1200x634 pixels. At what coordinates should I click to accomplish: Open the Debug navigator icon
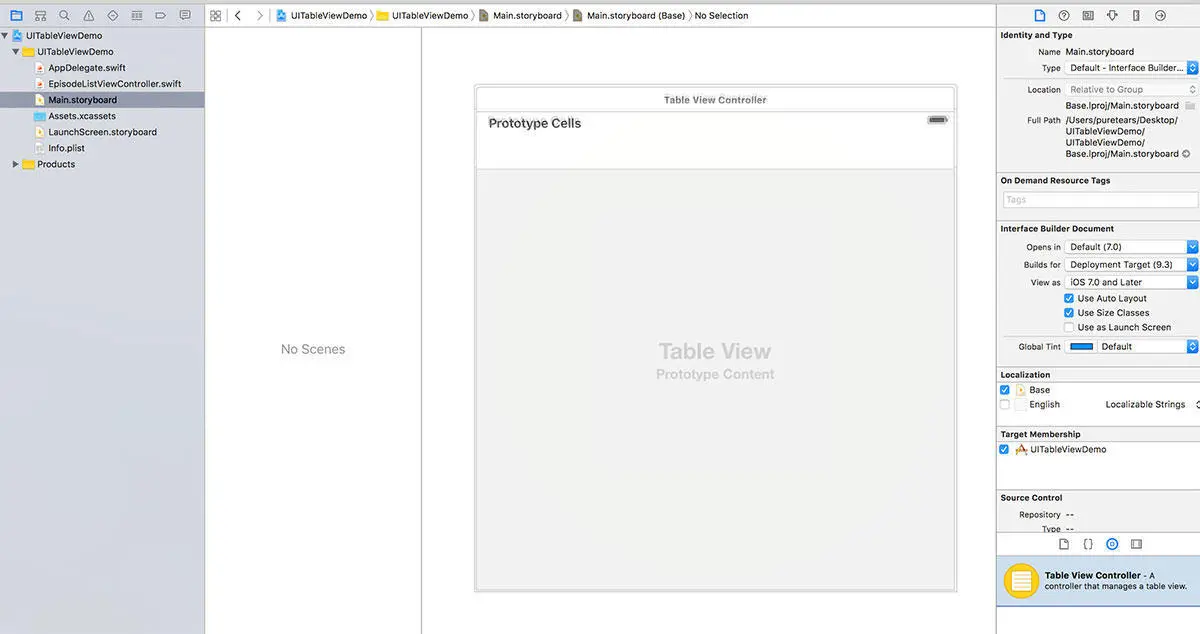pyautogui.click(x=137, y=16)
